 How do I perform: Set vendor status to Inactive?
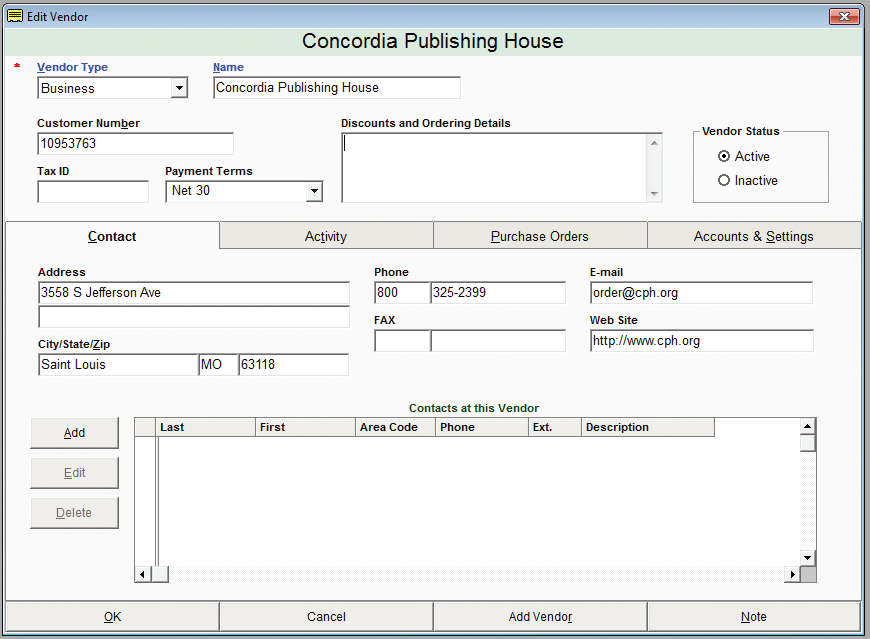(725, 181)
